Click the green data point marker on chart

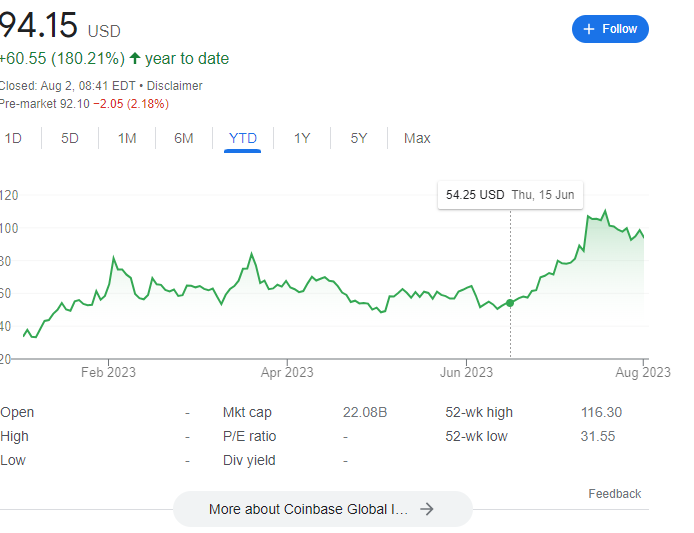pos(510,303)
